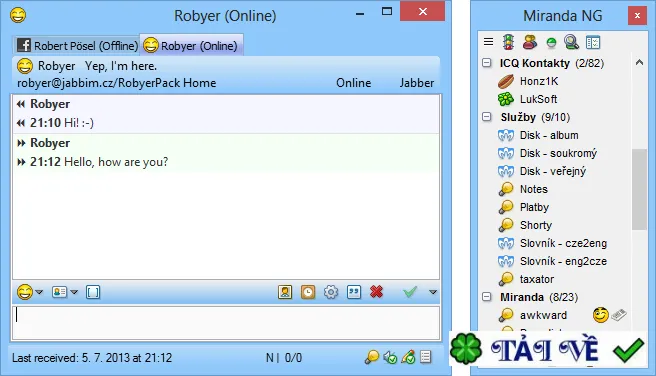Click the message input field
The width and height of the screenshot is (656, 376).
click(x=226, y=323)
